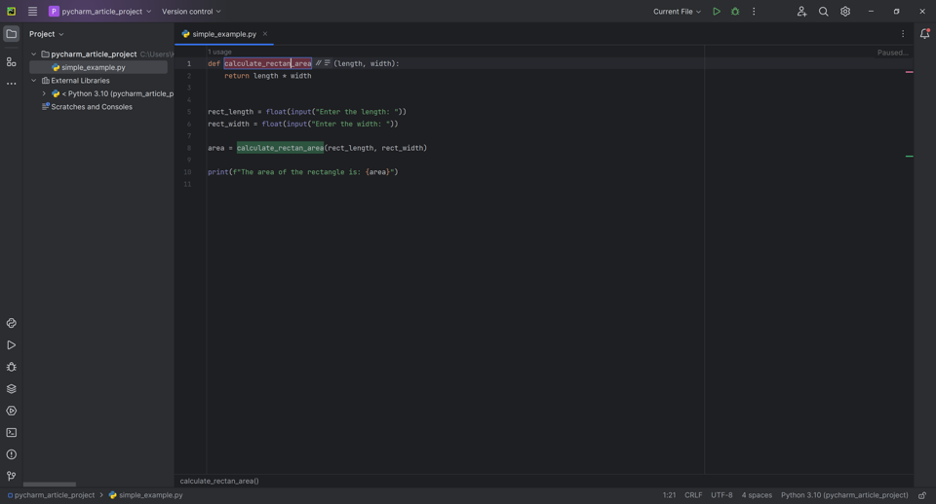Open Code With Me user icon
Image resolution: width=936 pixels, height=504 pixels.
pyautogui.click(x=802, y=11)
